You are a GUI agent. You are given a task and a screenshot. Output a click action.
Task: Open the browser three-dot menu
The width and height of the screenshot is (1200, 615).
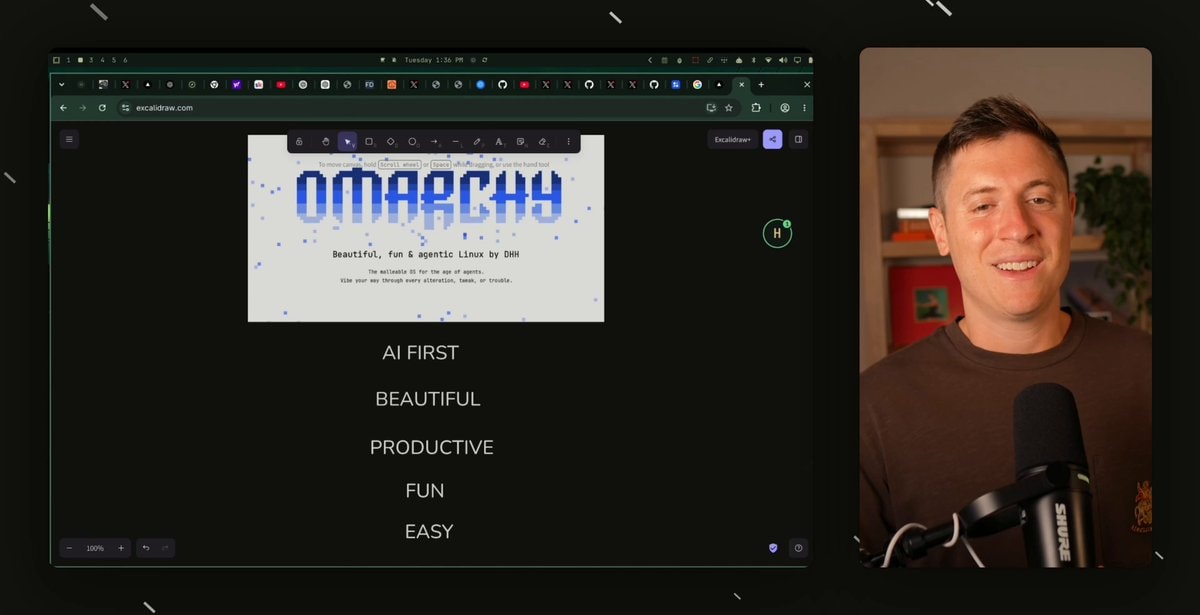[x=804, y=108]
